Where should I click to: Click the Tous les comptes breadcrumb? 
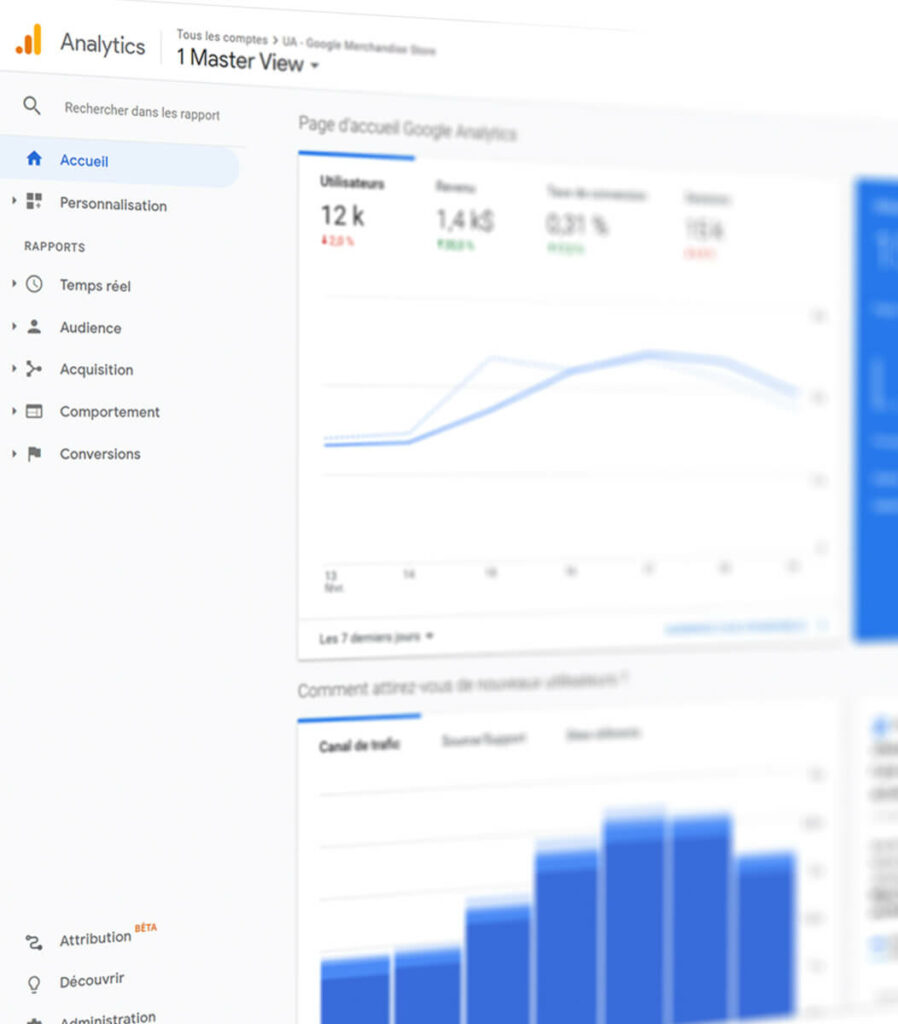(x=221, y=37)
